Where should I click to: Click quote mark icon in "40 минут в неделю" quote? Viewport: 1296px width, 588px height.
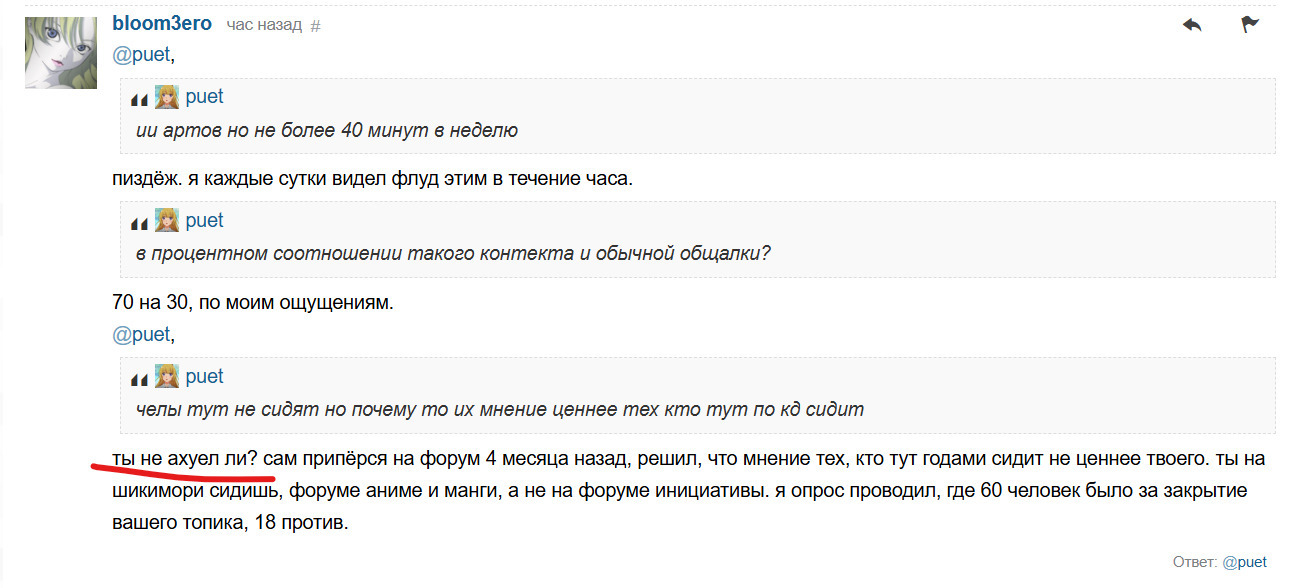pos(140,99)
